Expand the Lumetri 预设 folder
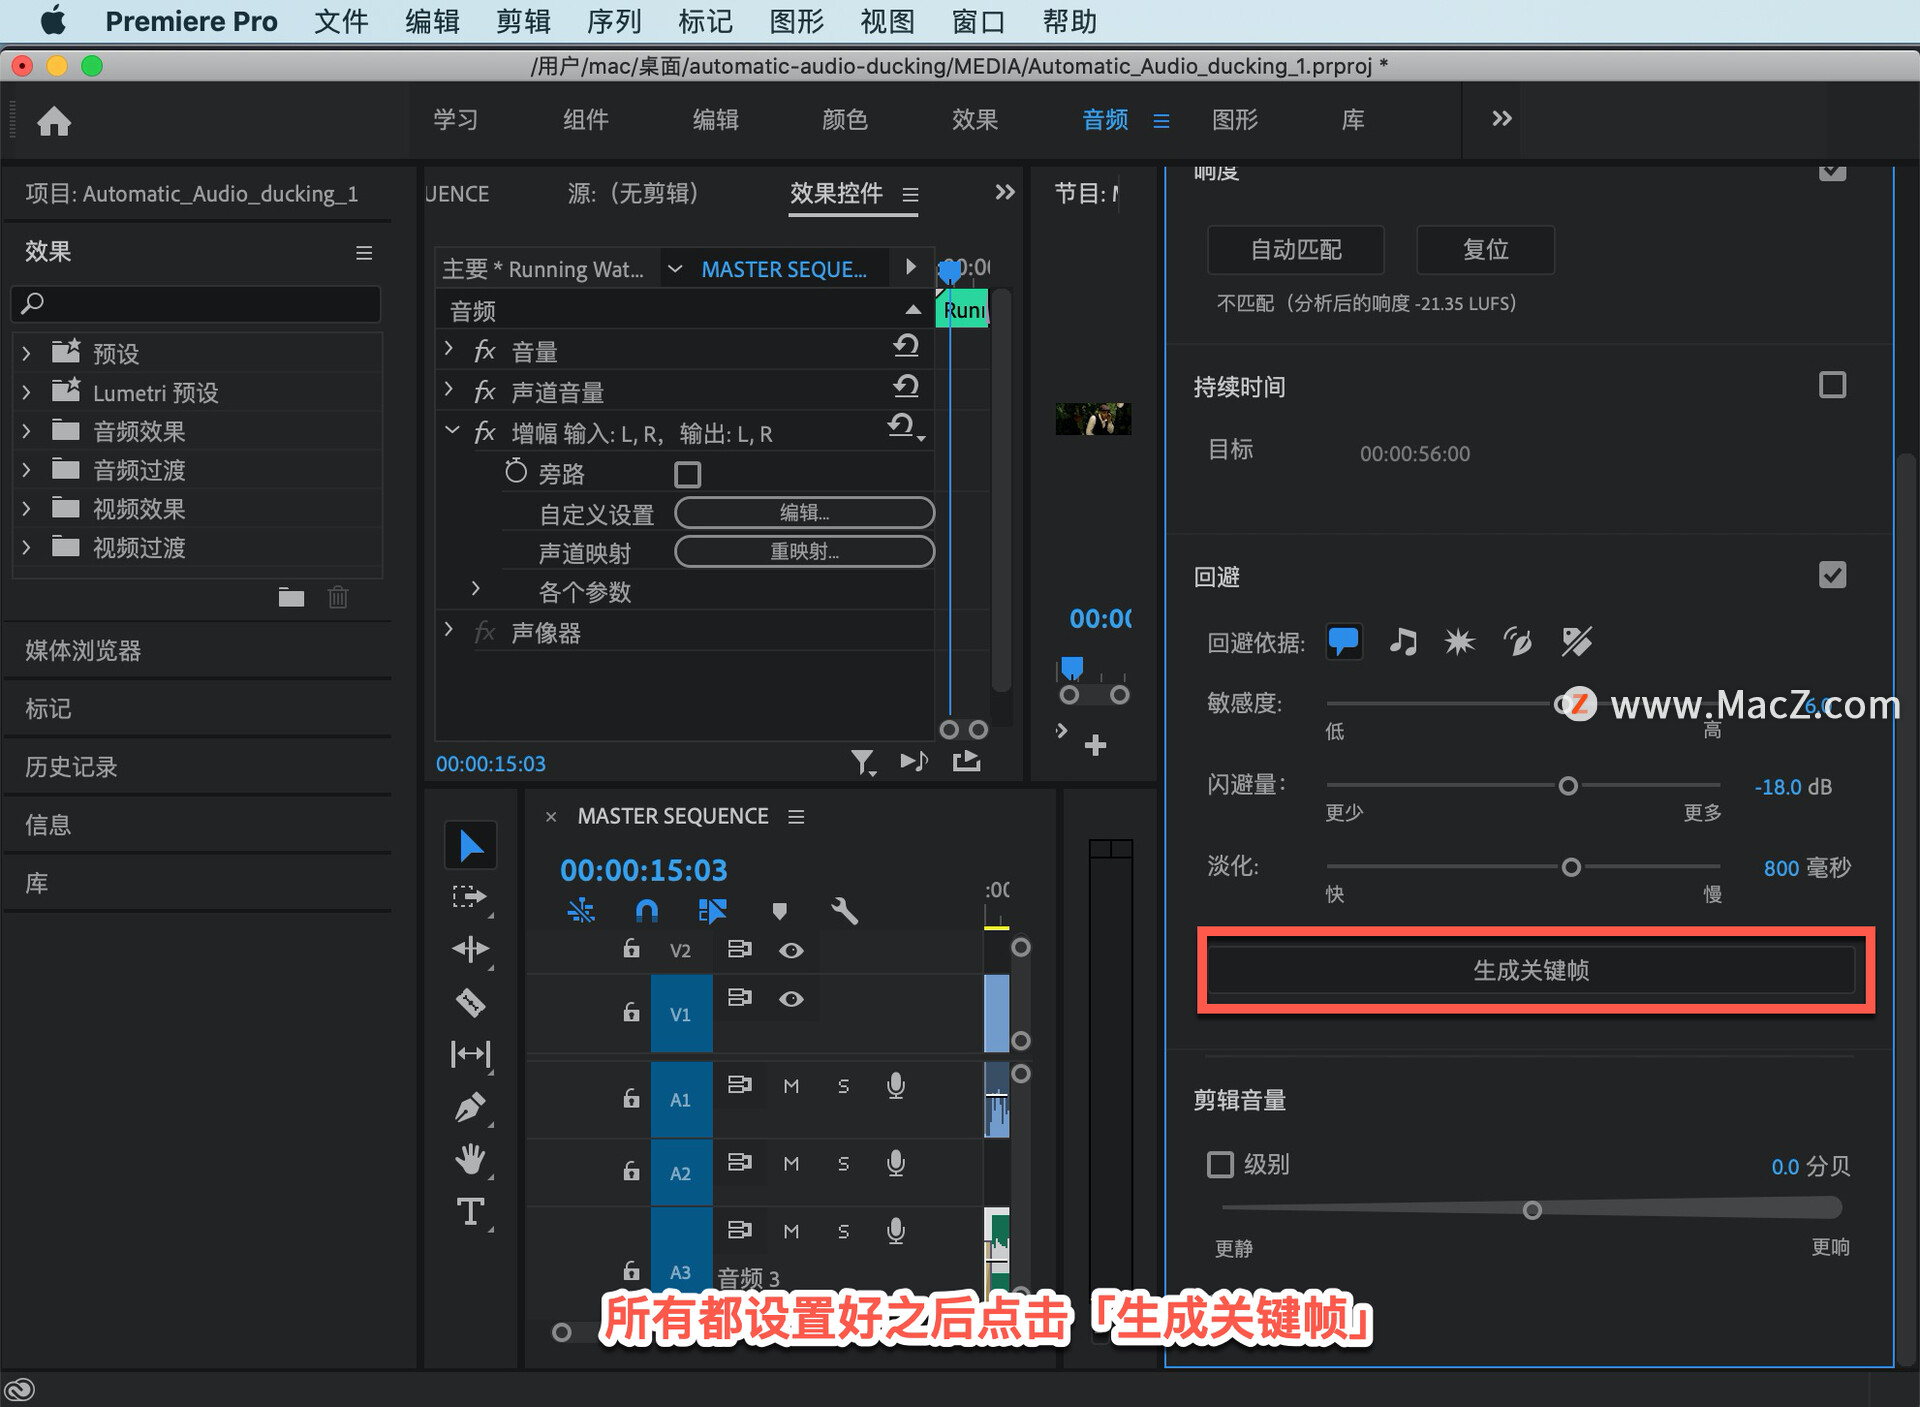Screen dimensions: 1920x1407 [x=26, y=392]
